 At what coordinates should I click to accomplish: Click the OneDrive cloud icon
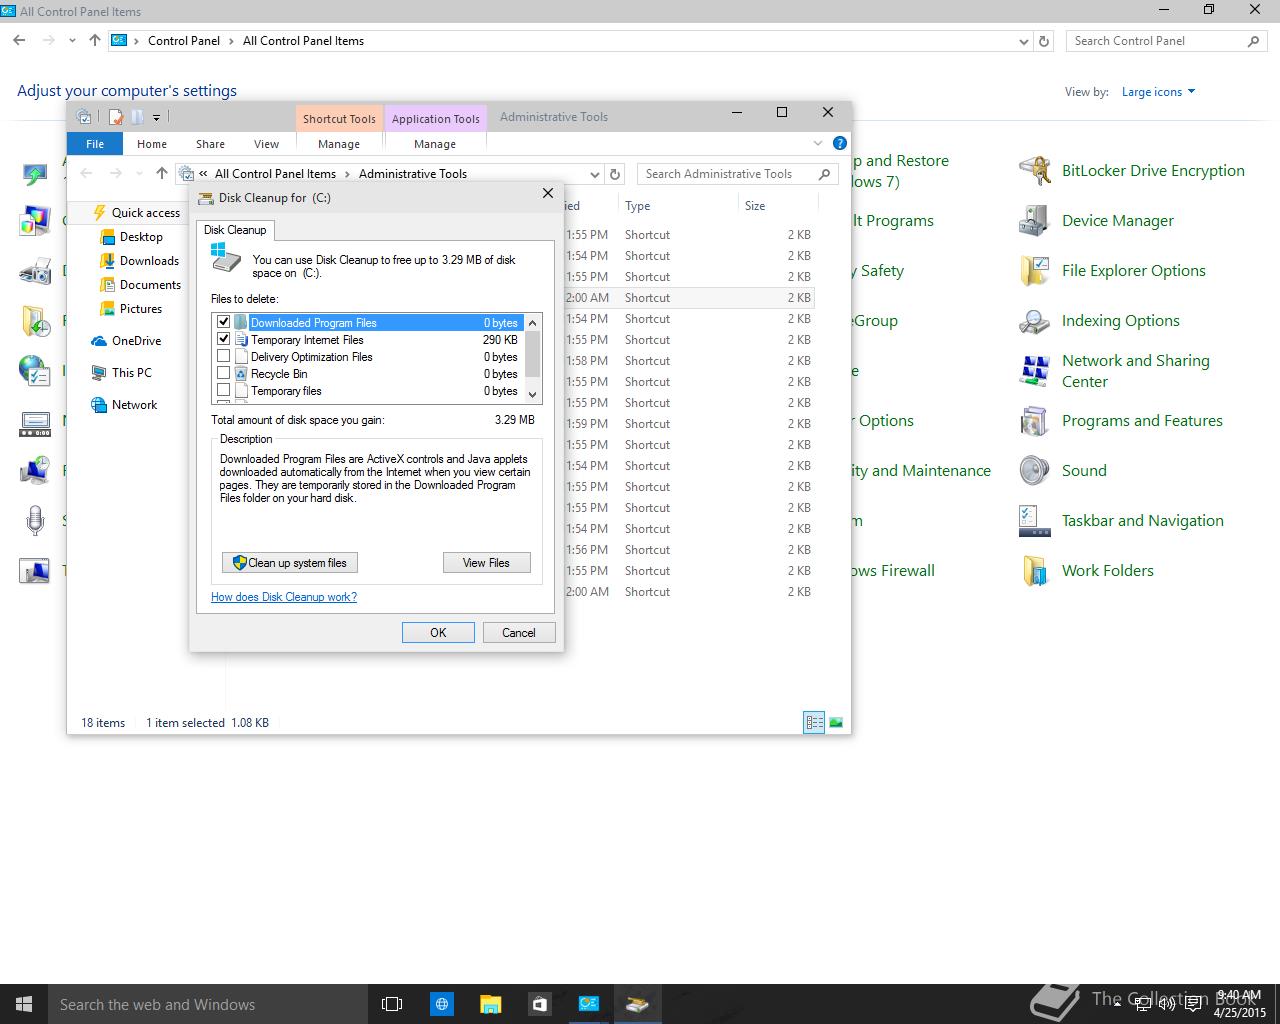click(x=99, y=341)
